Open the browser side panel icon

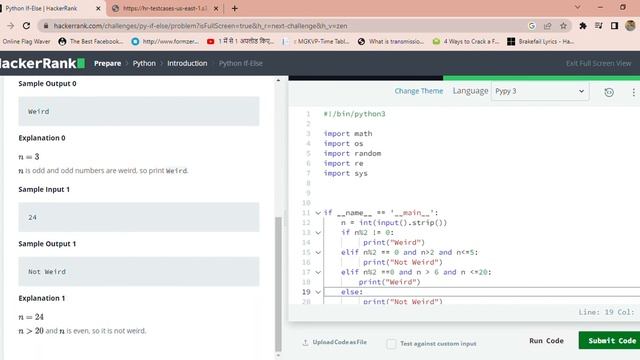[614, 26]
